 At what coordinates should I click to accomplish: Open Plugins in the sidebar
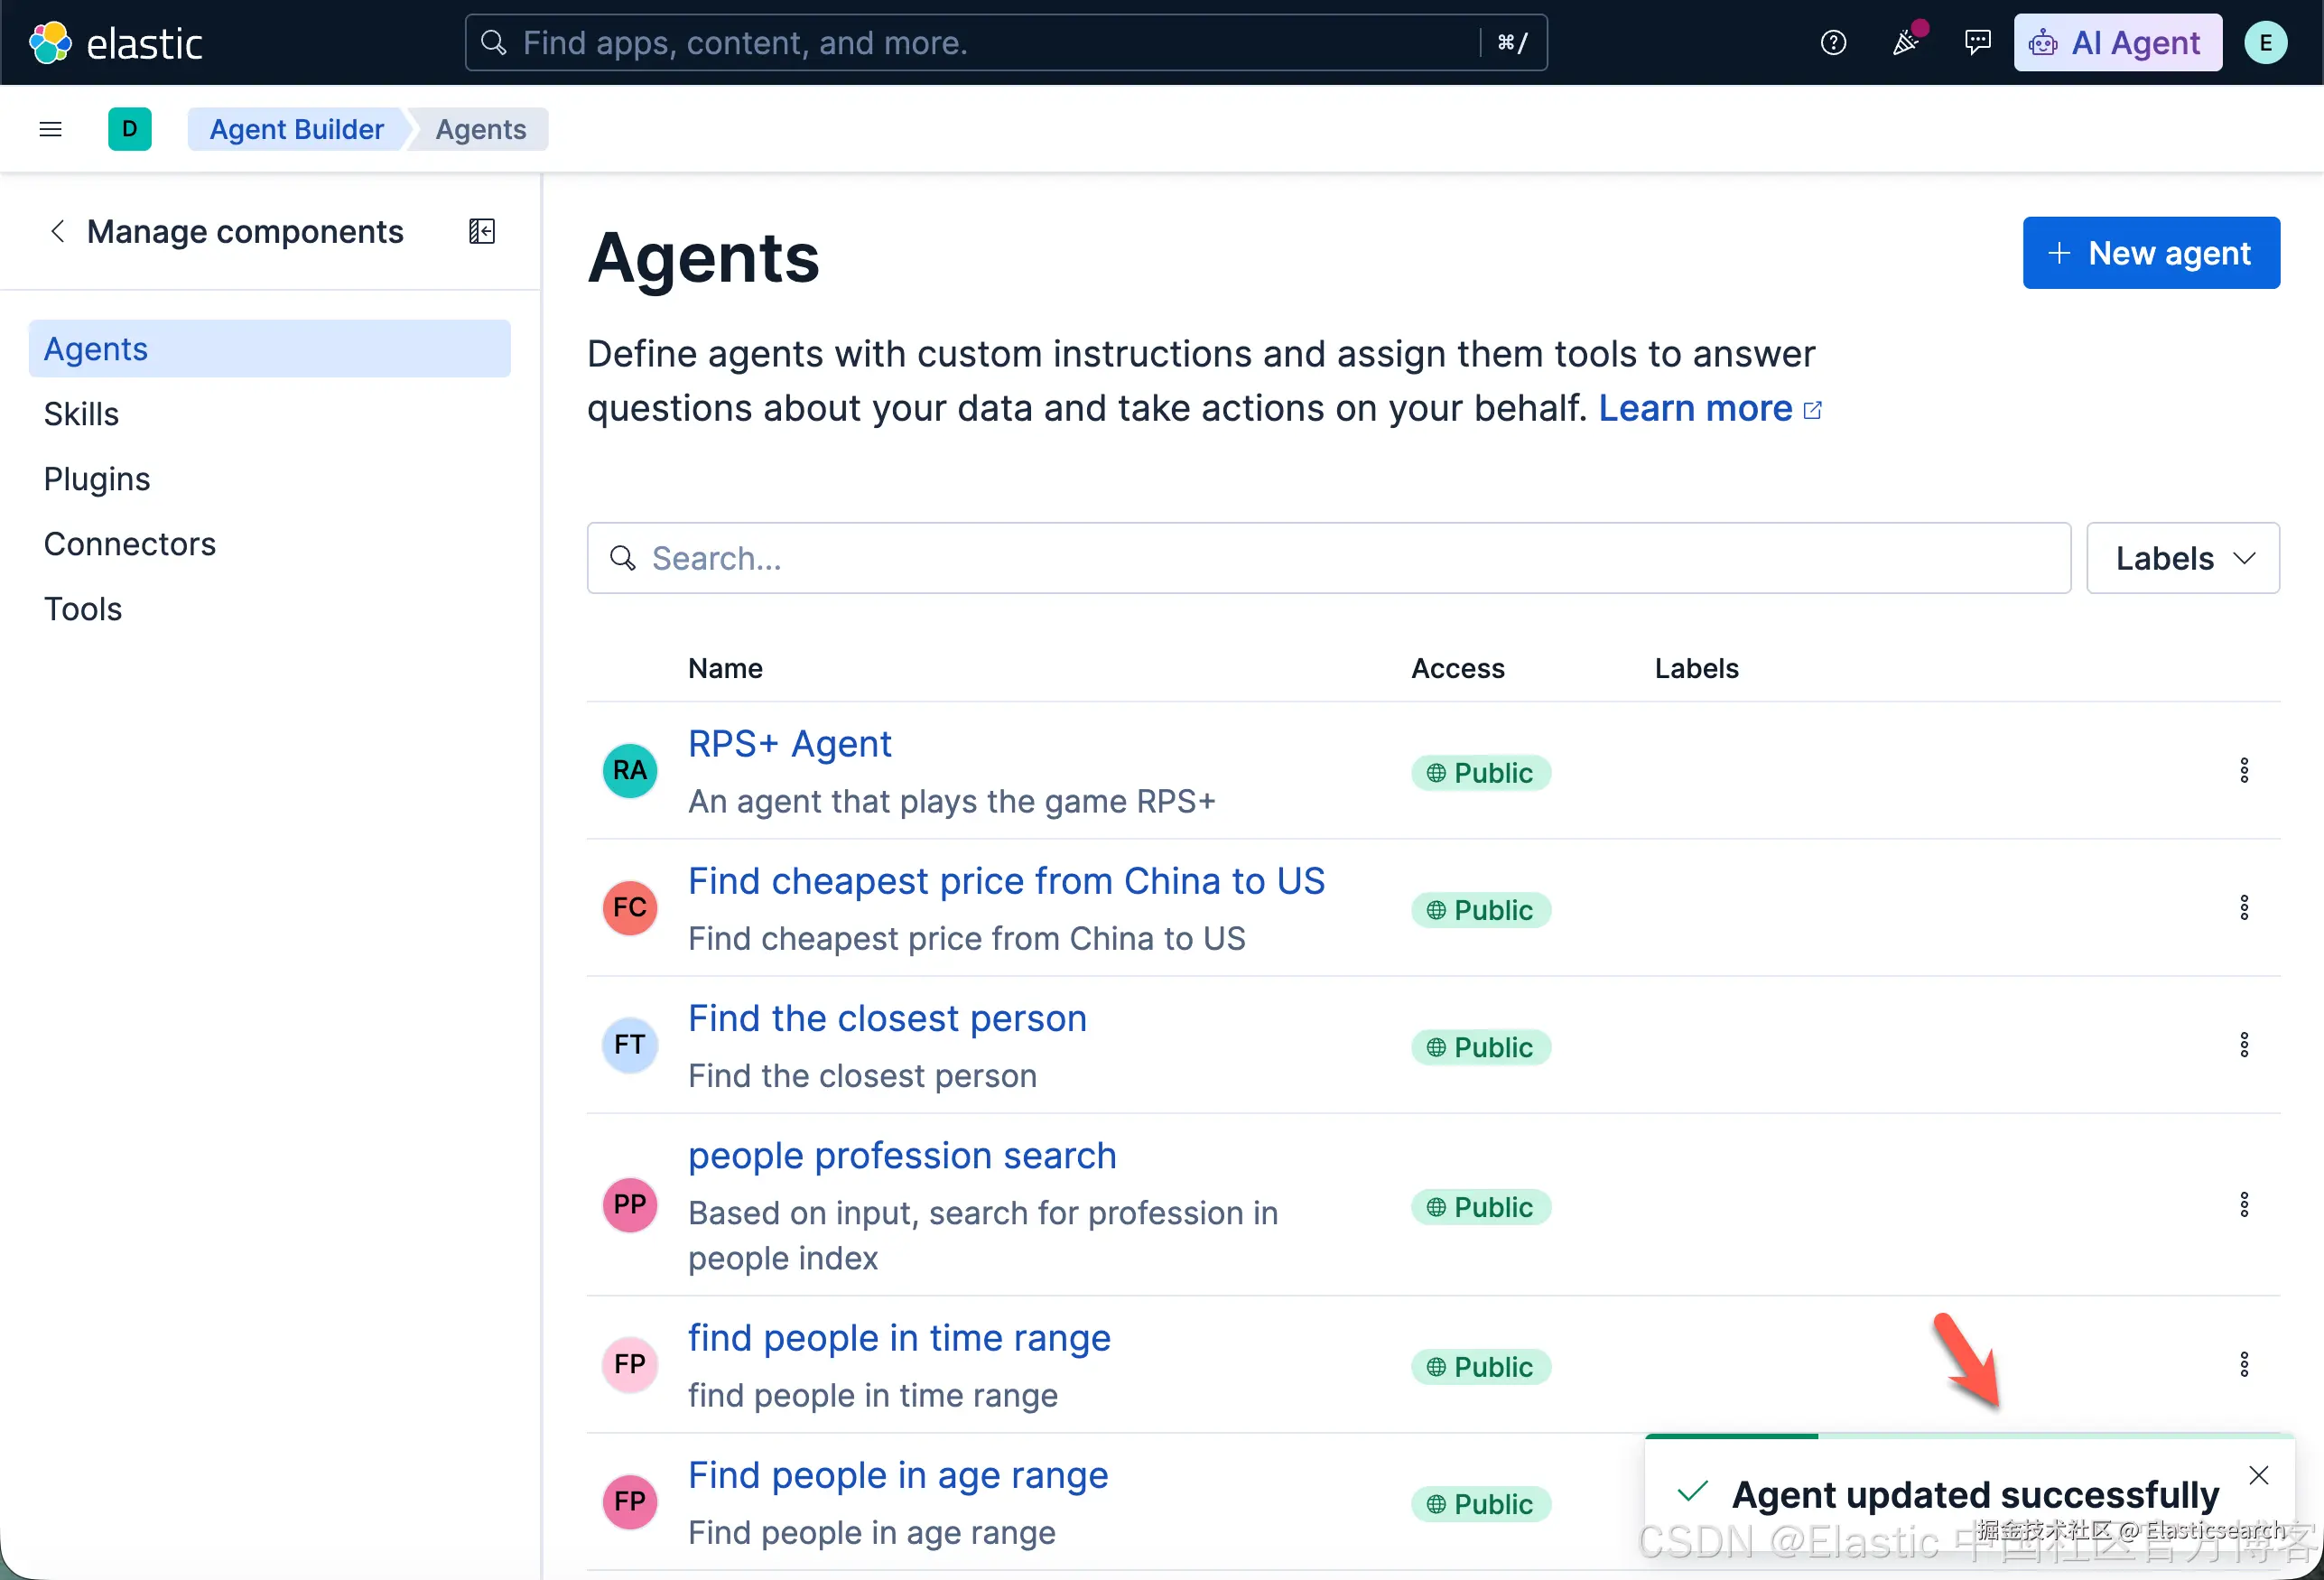tap(97, 479)
